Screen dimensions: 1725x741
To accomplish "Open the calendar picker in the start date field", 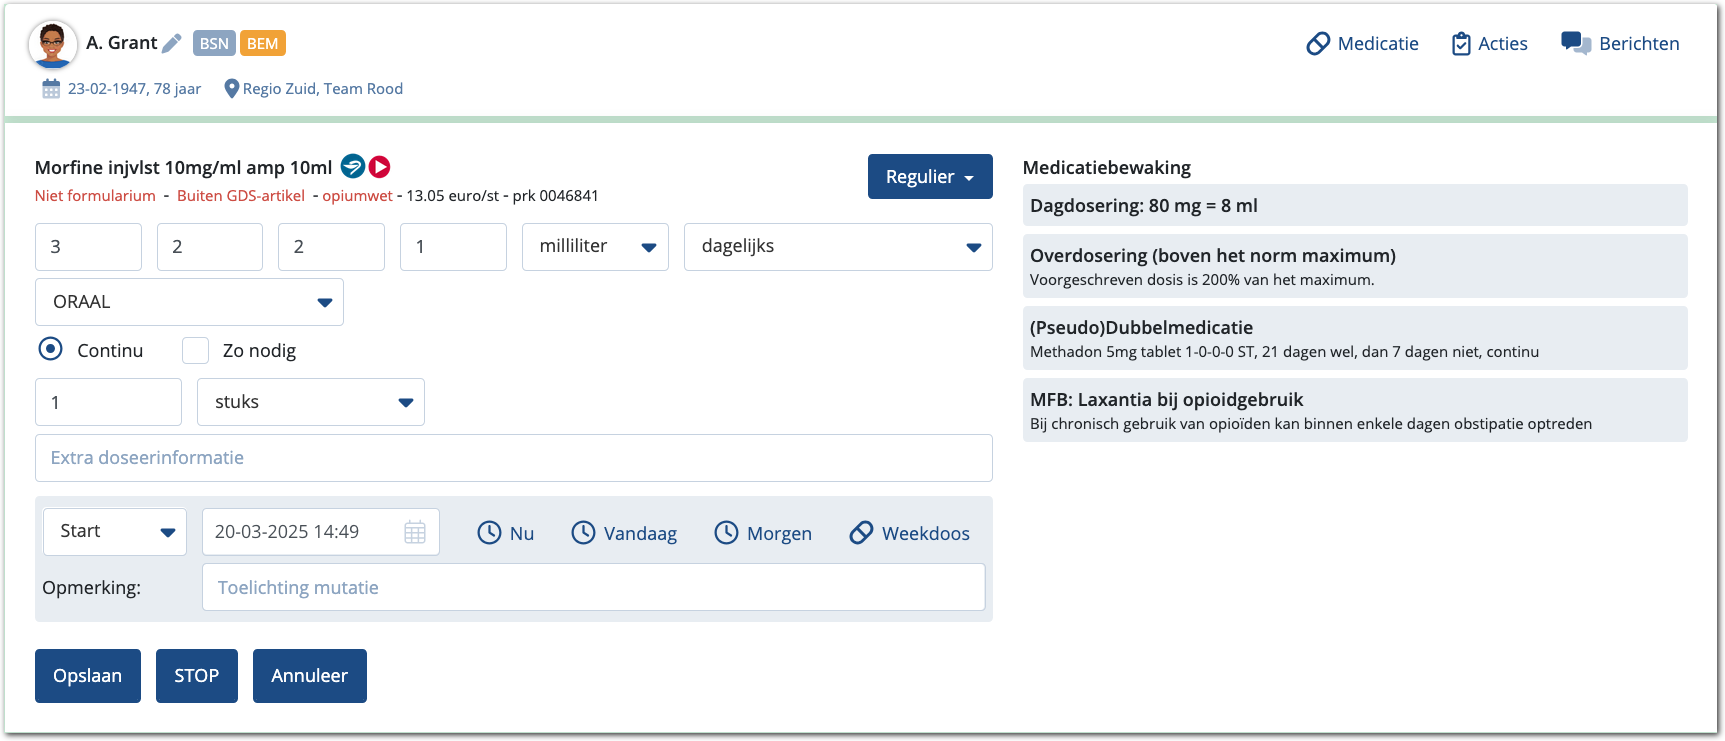I will (x=415, y=532).
